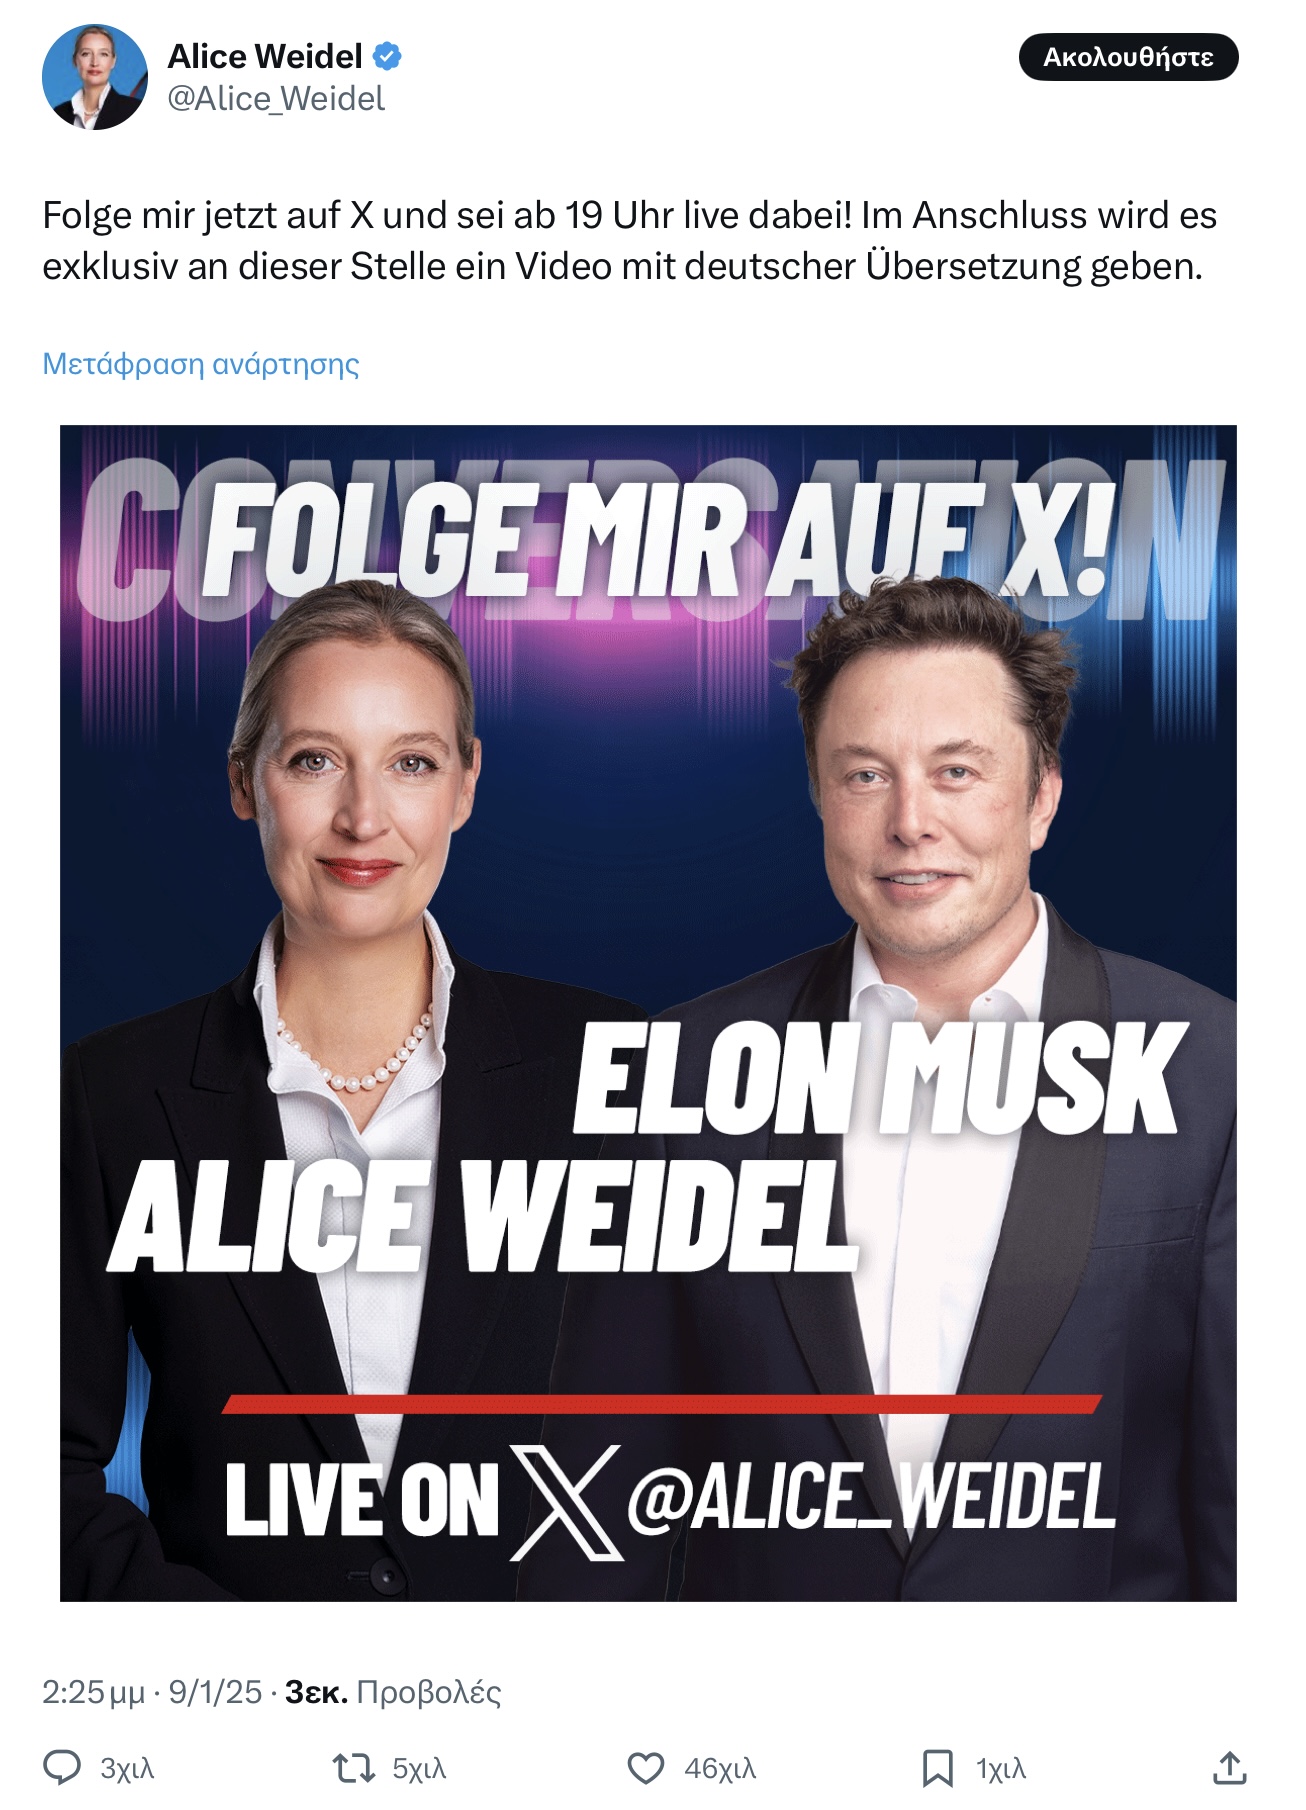Bookmark the post with the bookmark icon
The height and width of the screenshot is (1810, 1306).
[937, 1768]
